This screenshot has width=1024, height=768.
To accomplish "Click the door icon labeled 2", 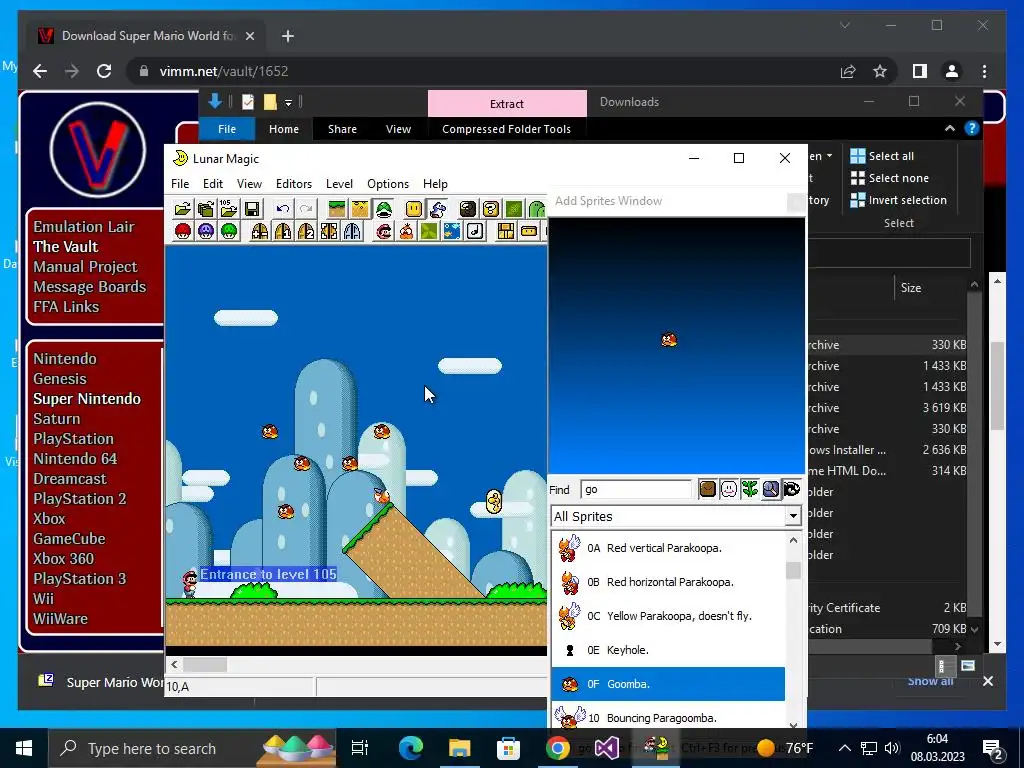I will click(306, 231).
